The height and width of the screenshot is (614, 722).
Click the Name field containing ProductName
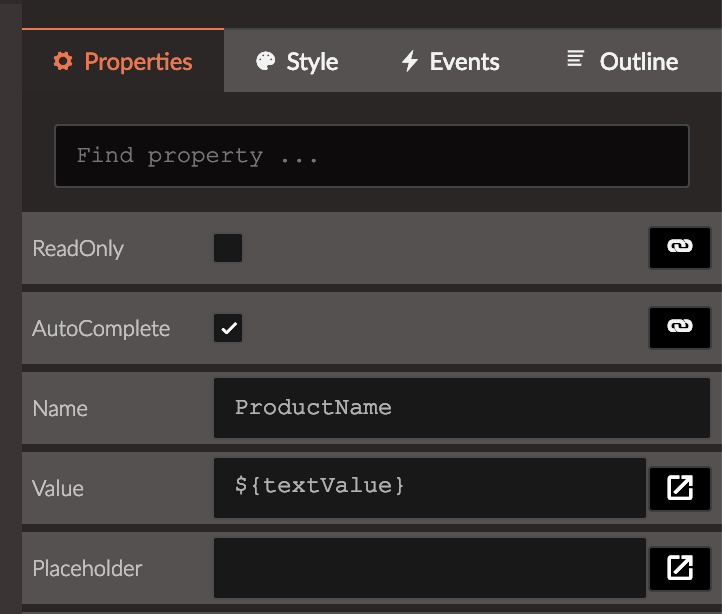462,408
